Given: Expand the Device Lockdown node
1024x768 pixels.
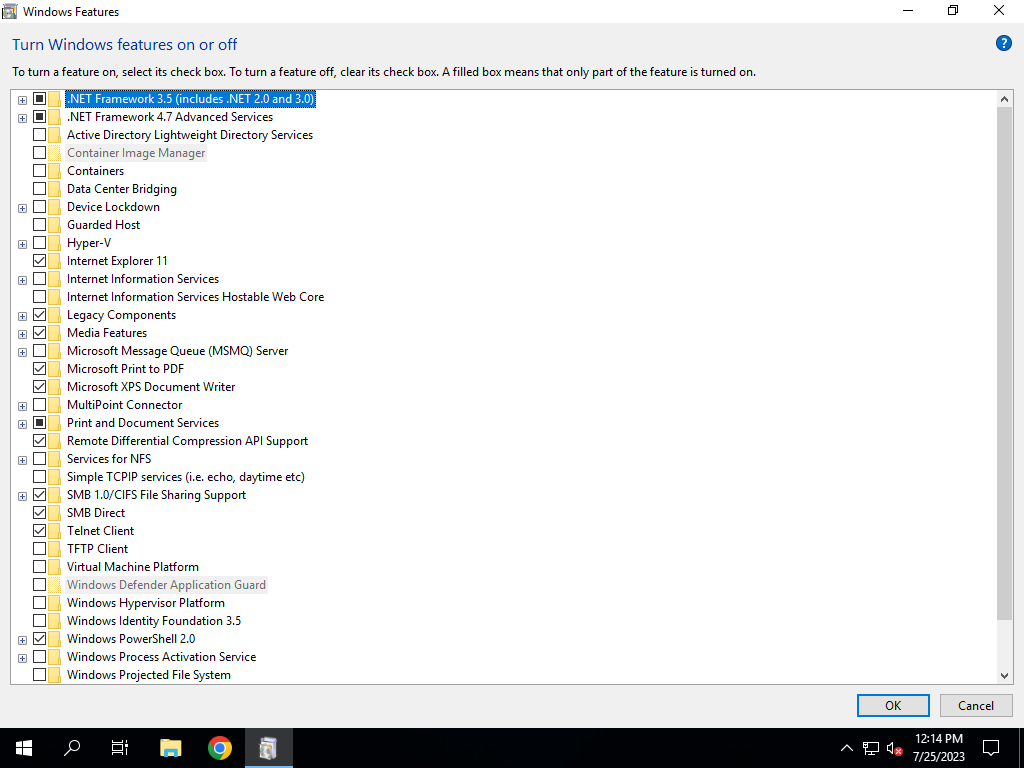Looking at the screenshot, I should [x=22, y=208].
